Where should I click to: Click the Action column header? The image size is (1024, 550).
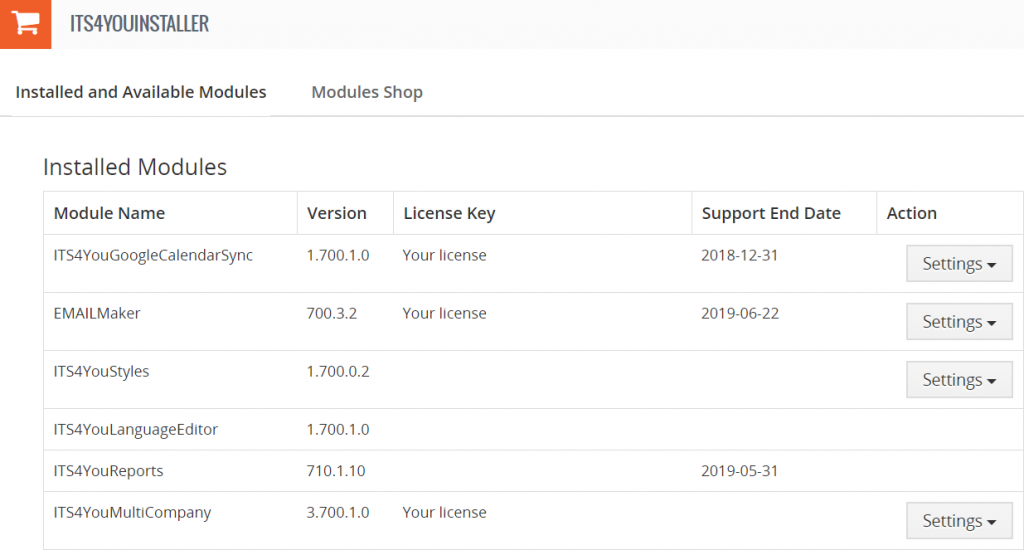(x=912, y=214)
